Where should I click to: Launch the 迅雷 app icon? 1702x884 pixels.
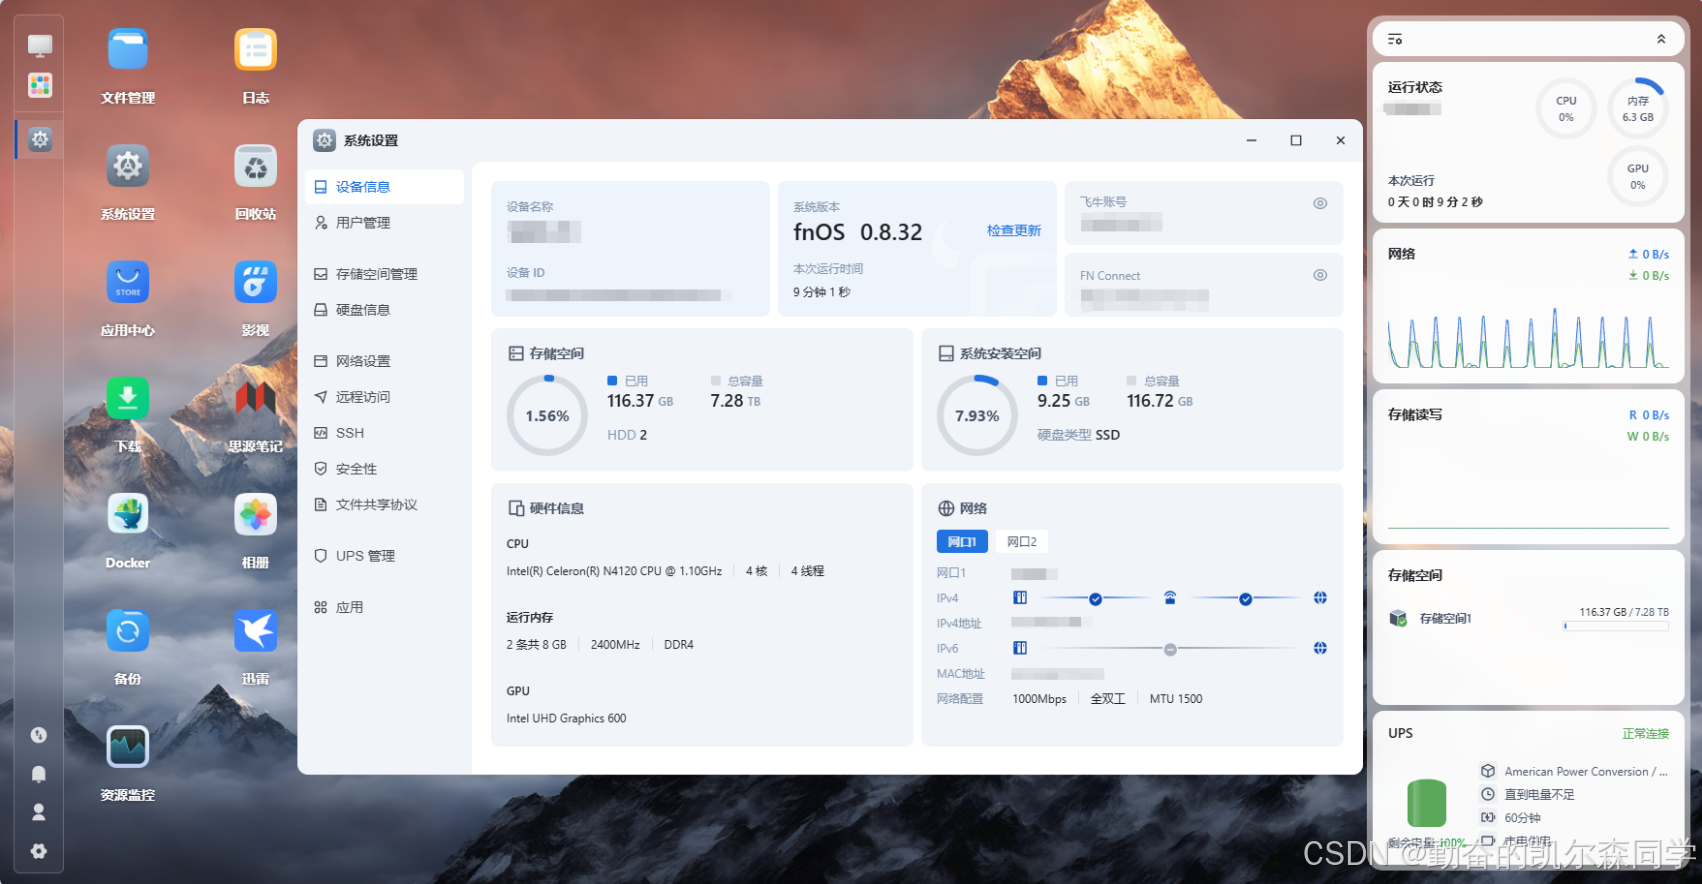256,631
